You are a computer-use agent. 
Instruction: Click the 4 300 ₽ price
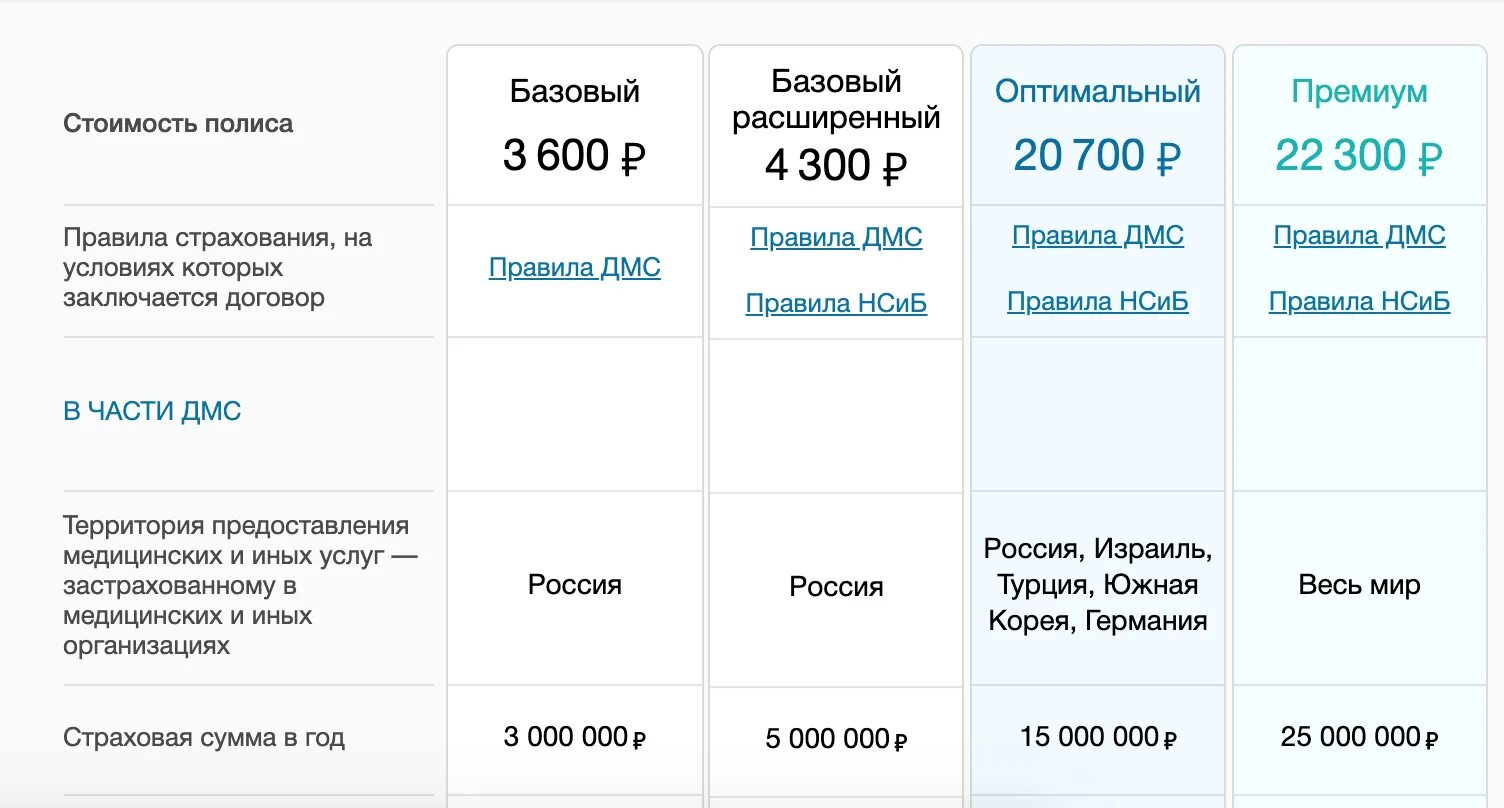pos(836,166)
